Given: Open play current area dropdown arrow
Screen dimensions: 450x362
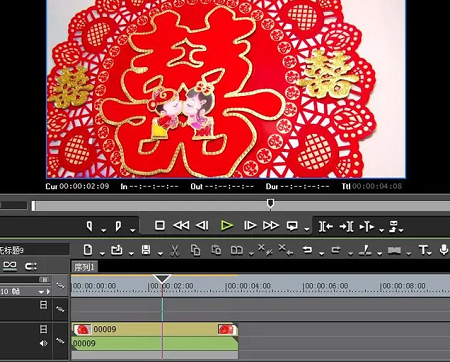Looking at the screenshot, I should click(x=382, y=230).
